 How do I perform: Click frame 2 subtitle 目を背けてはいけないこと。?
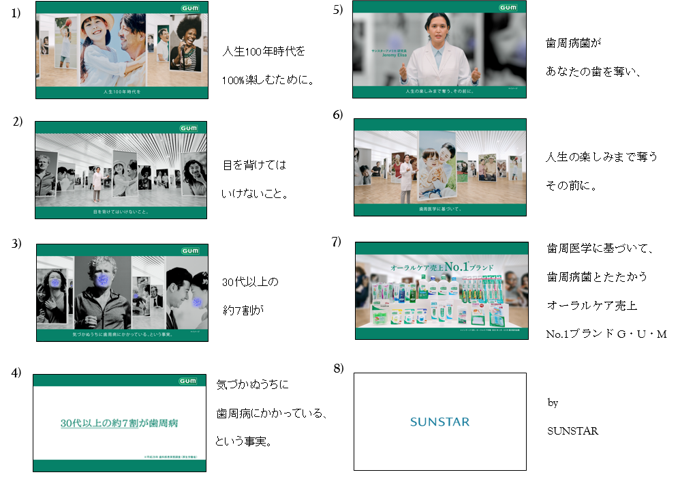121,212
